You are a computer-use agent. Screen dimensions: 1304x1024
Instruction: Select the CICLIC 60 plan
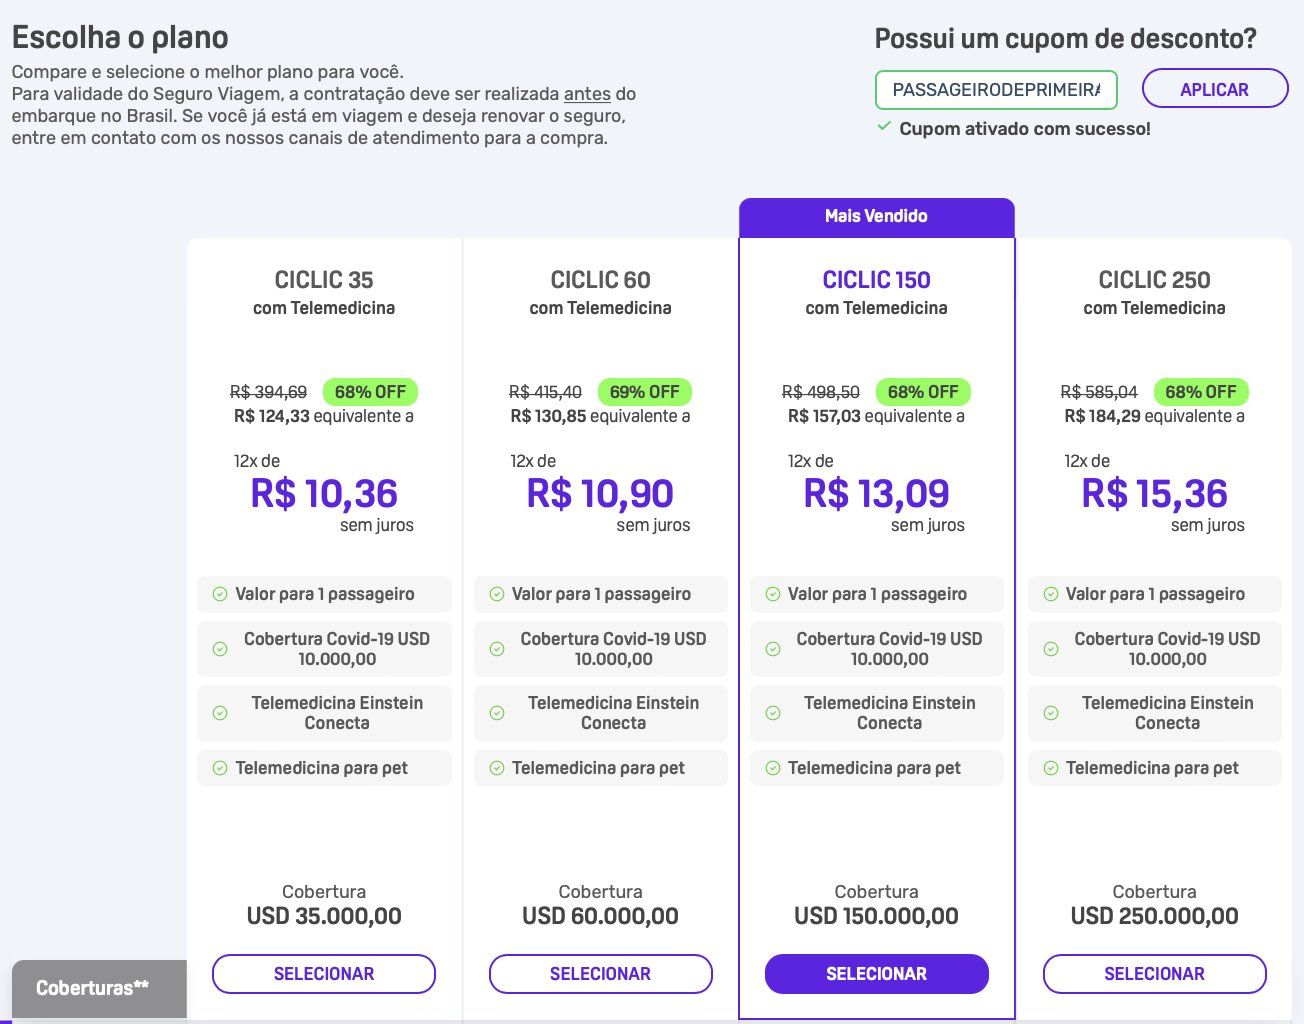(x=601, y=974)
